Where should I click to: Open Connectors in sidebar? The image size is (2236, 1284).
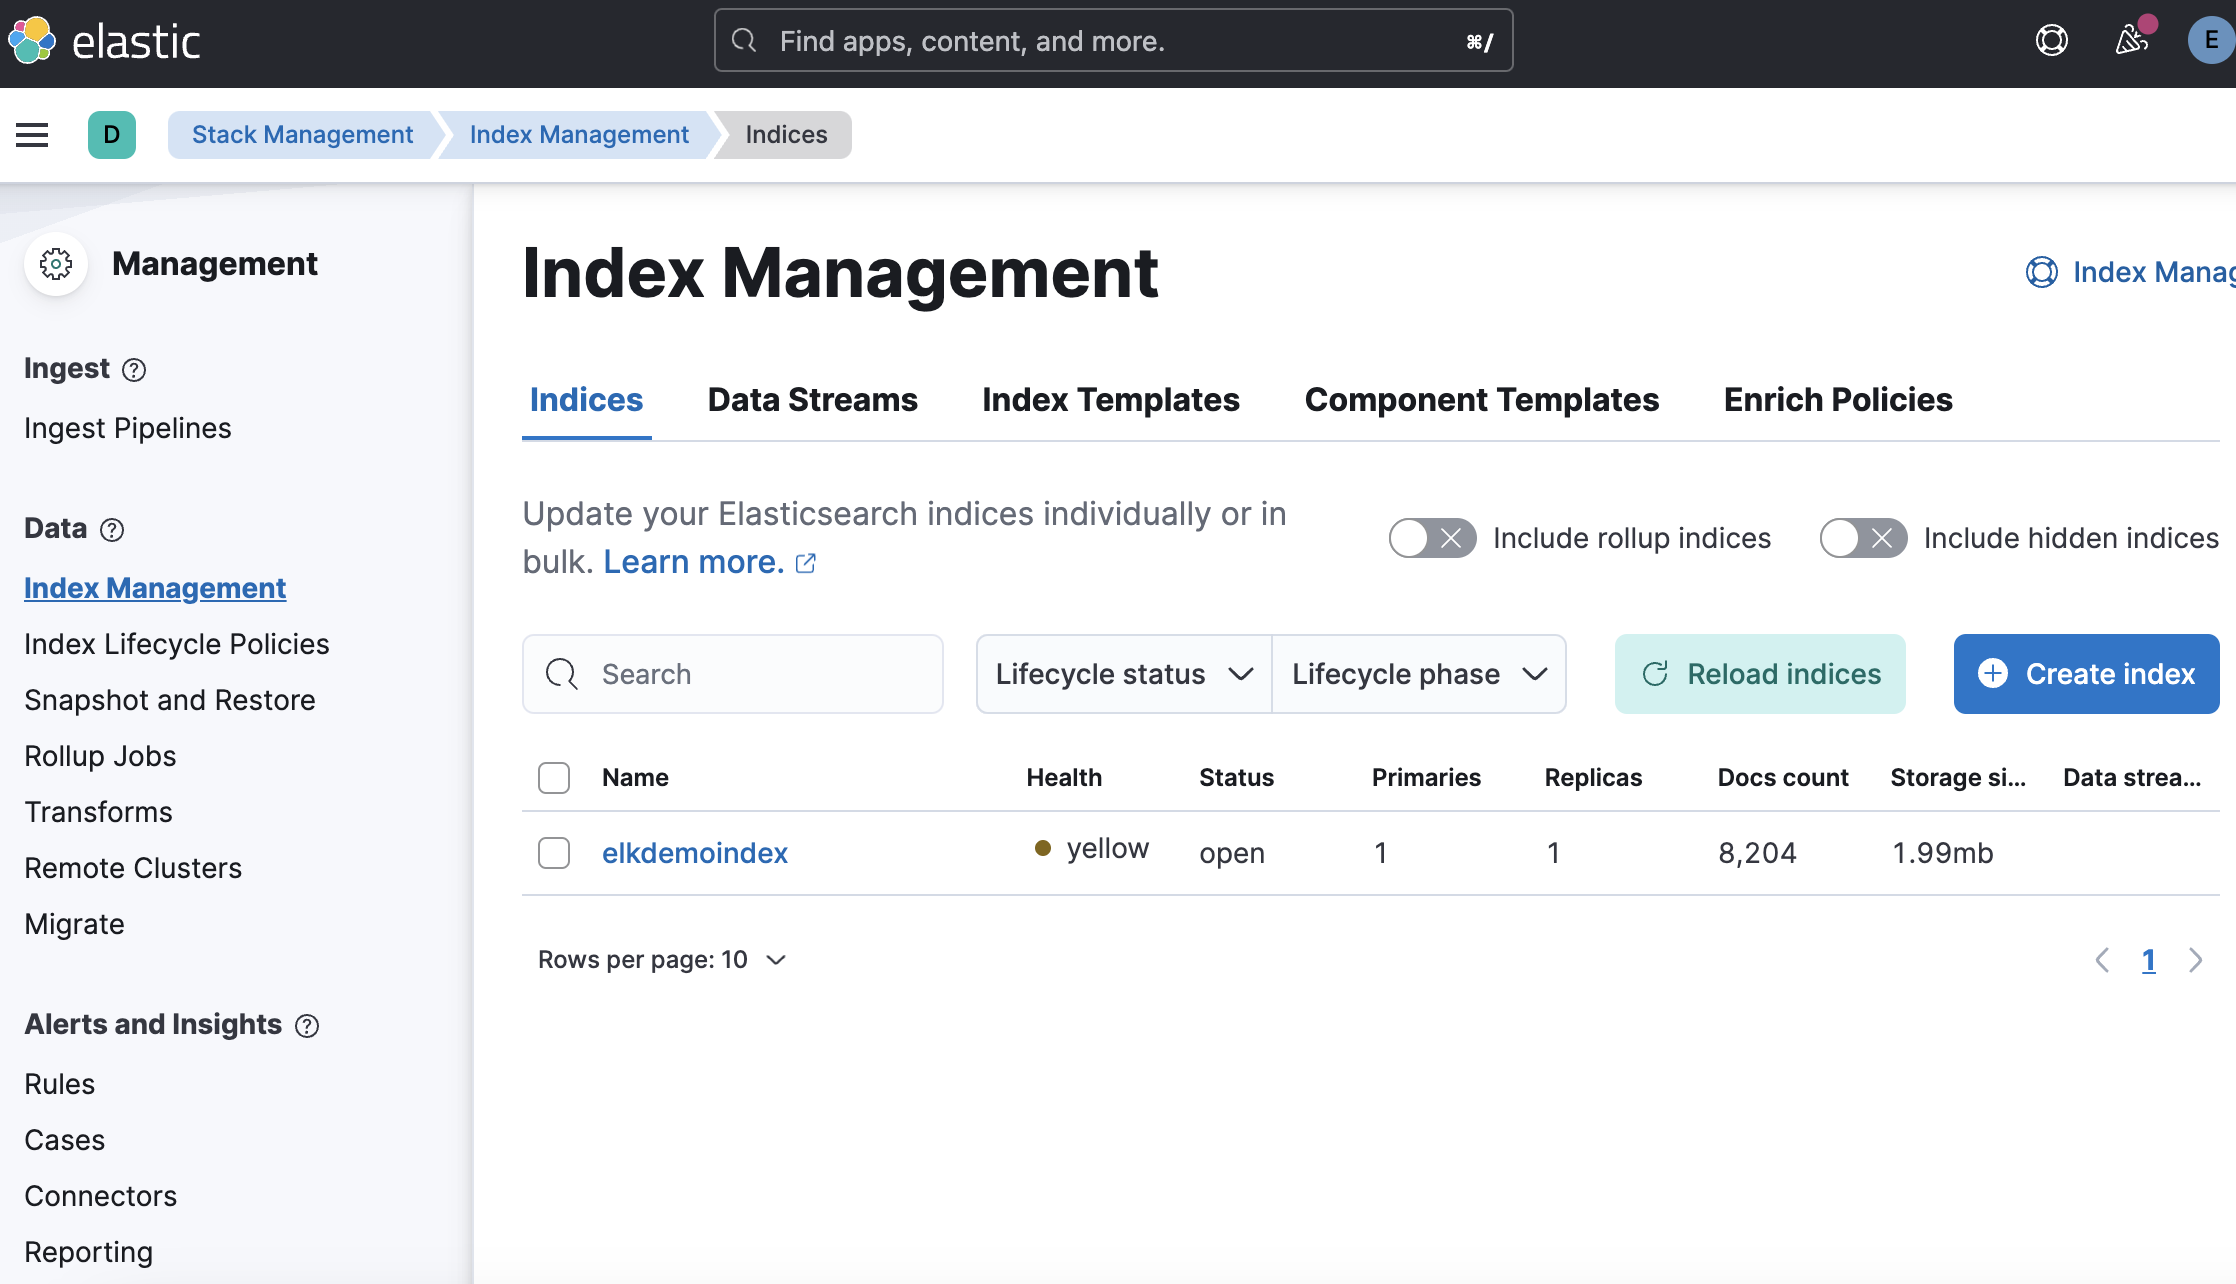pos(101,1196)
